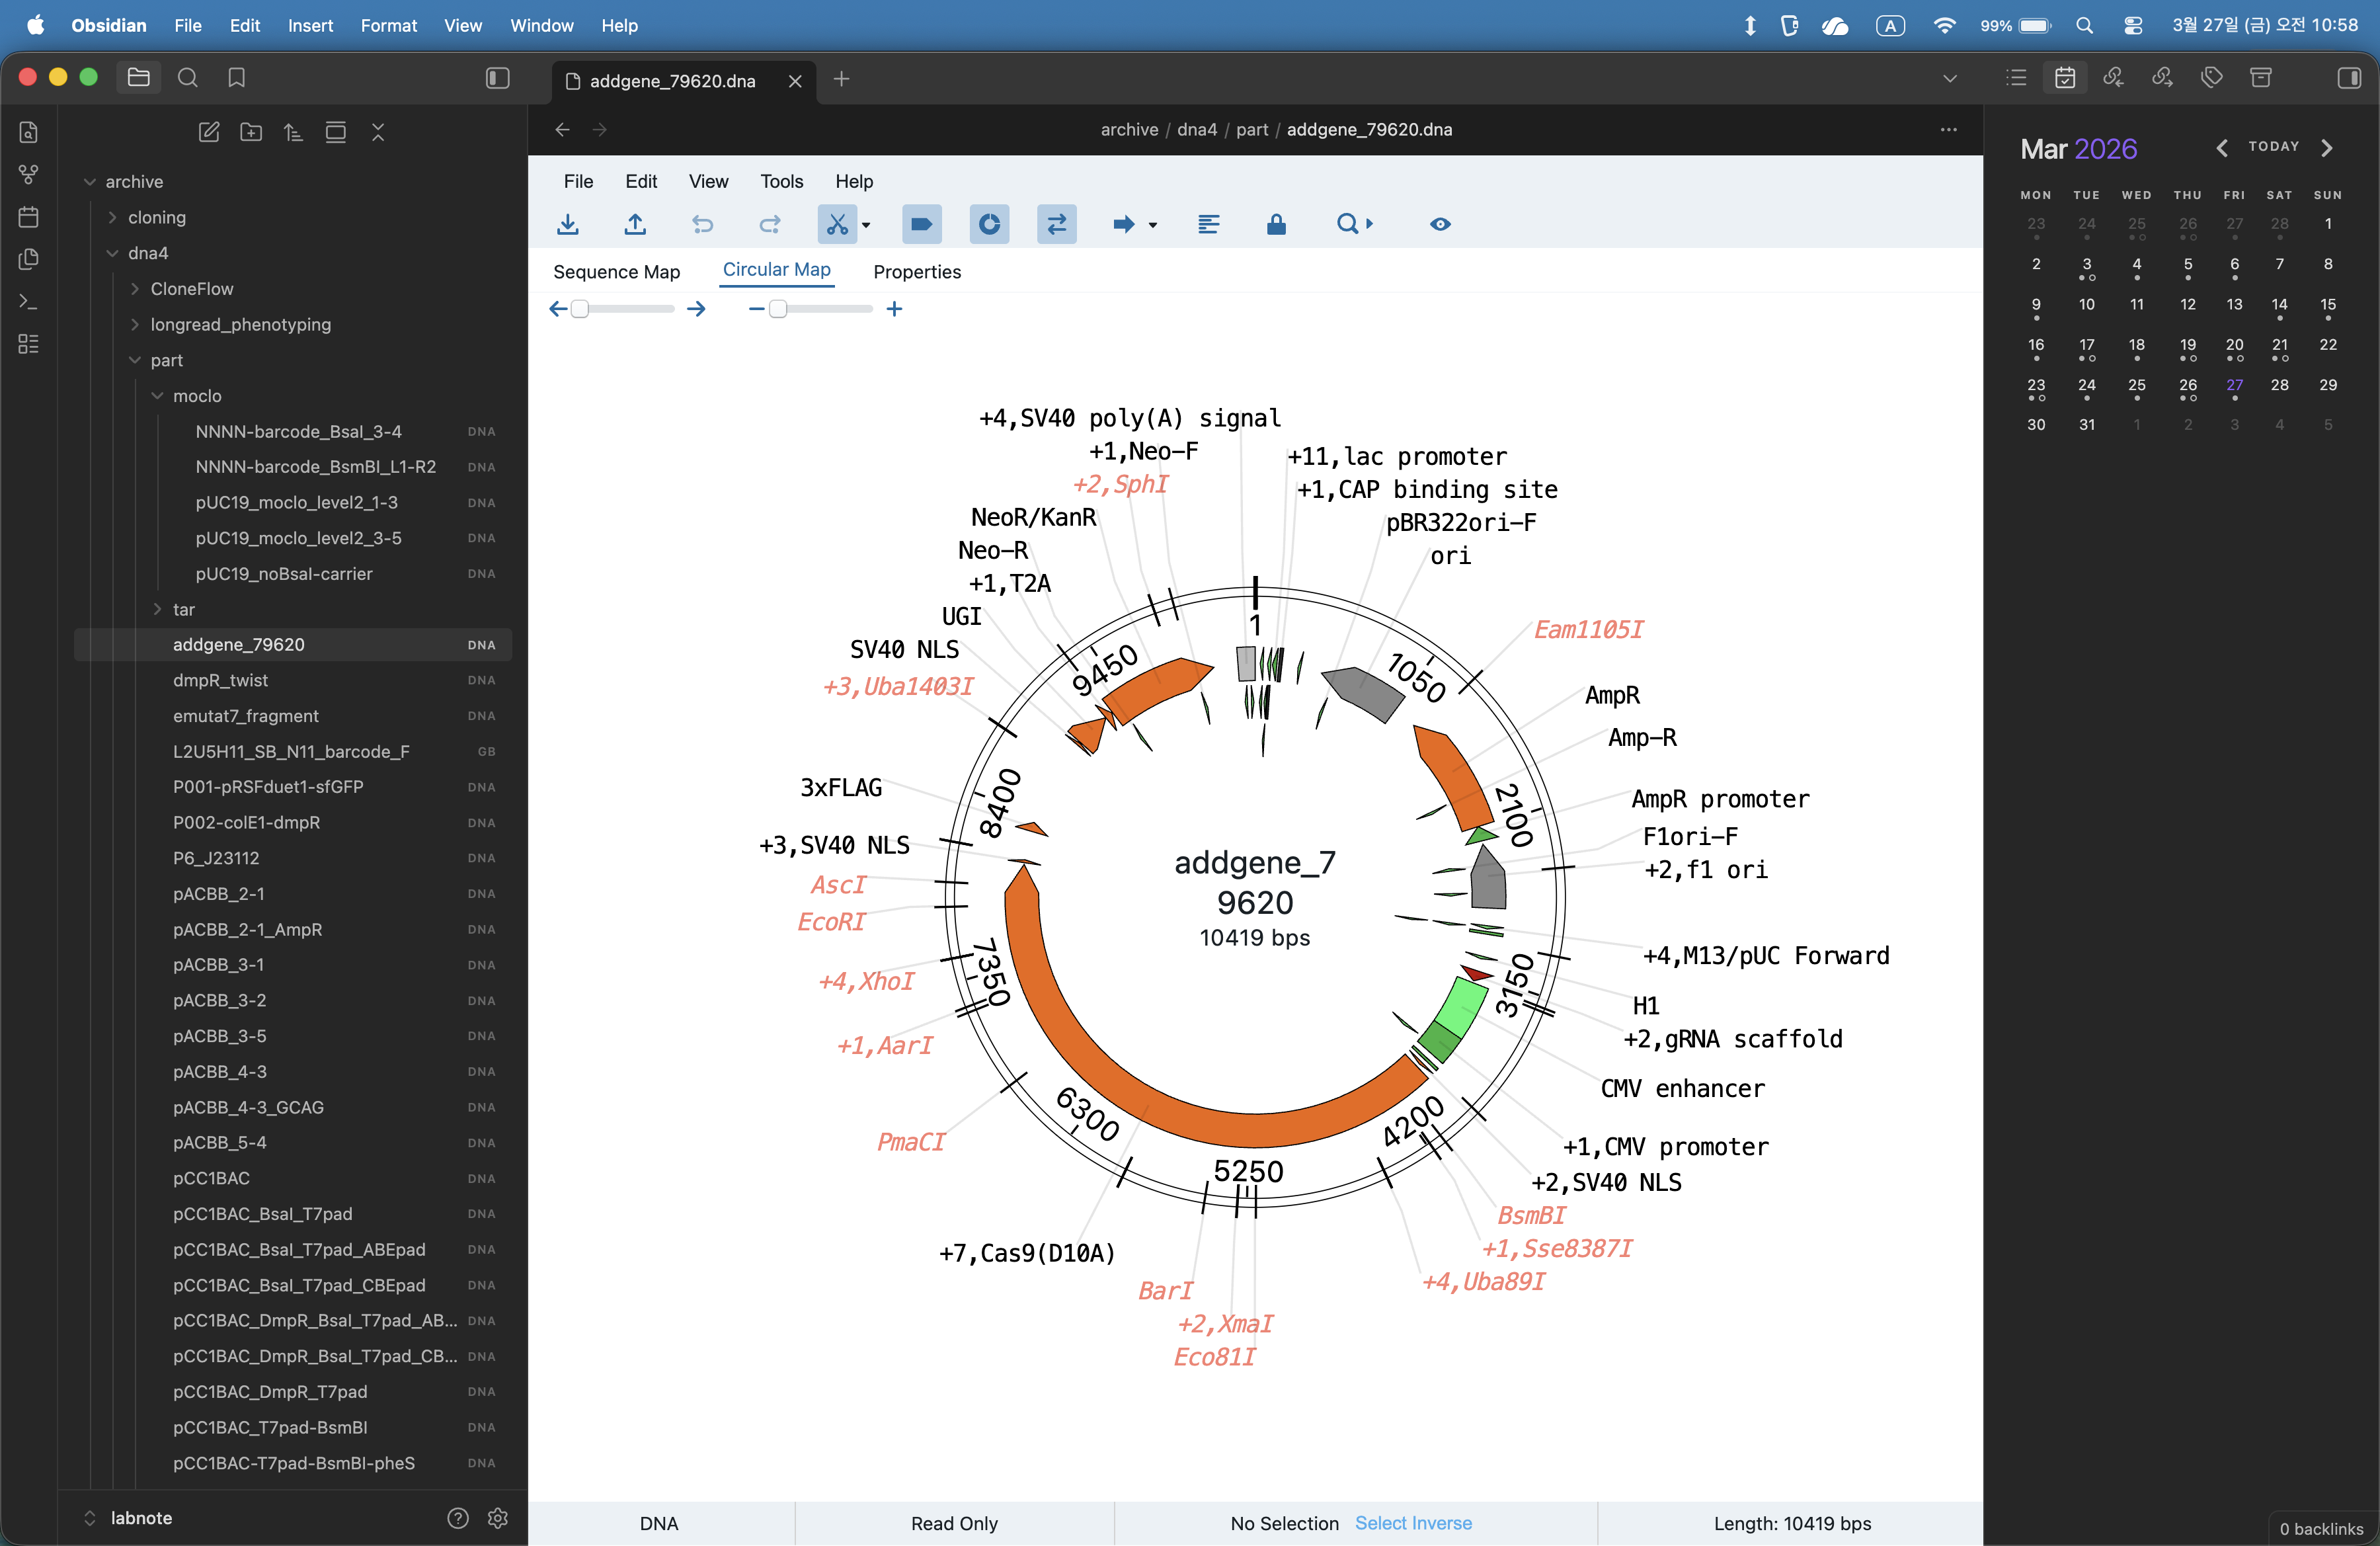2380x1546 pixels.
Task: Toggle the feature label tag button
Action: 922,224
